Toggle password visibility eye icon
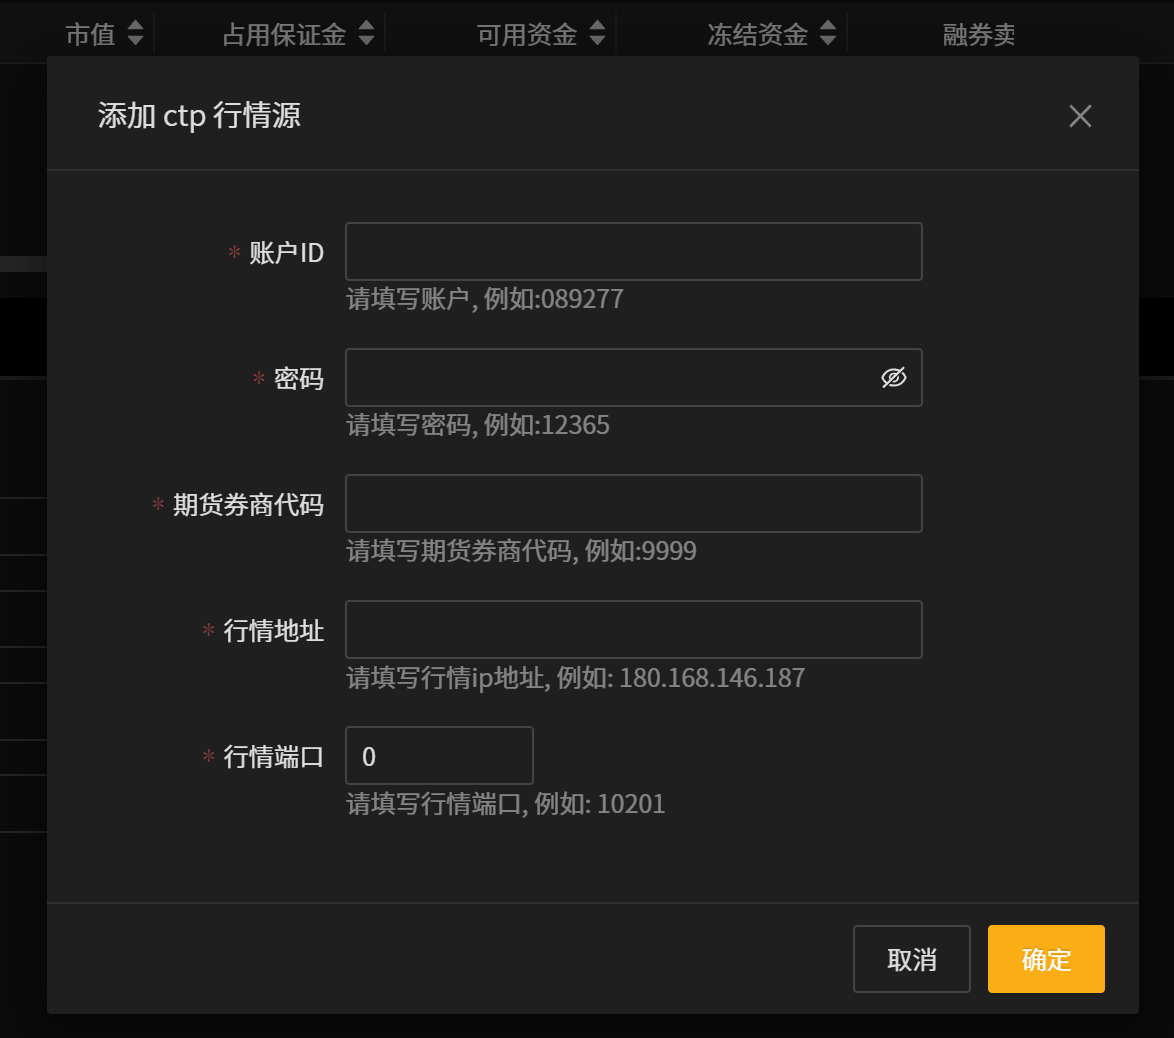The width and height of the screenshot is (1174, 1038). [893, 377]
